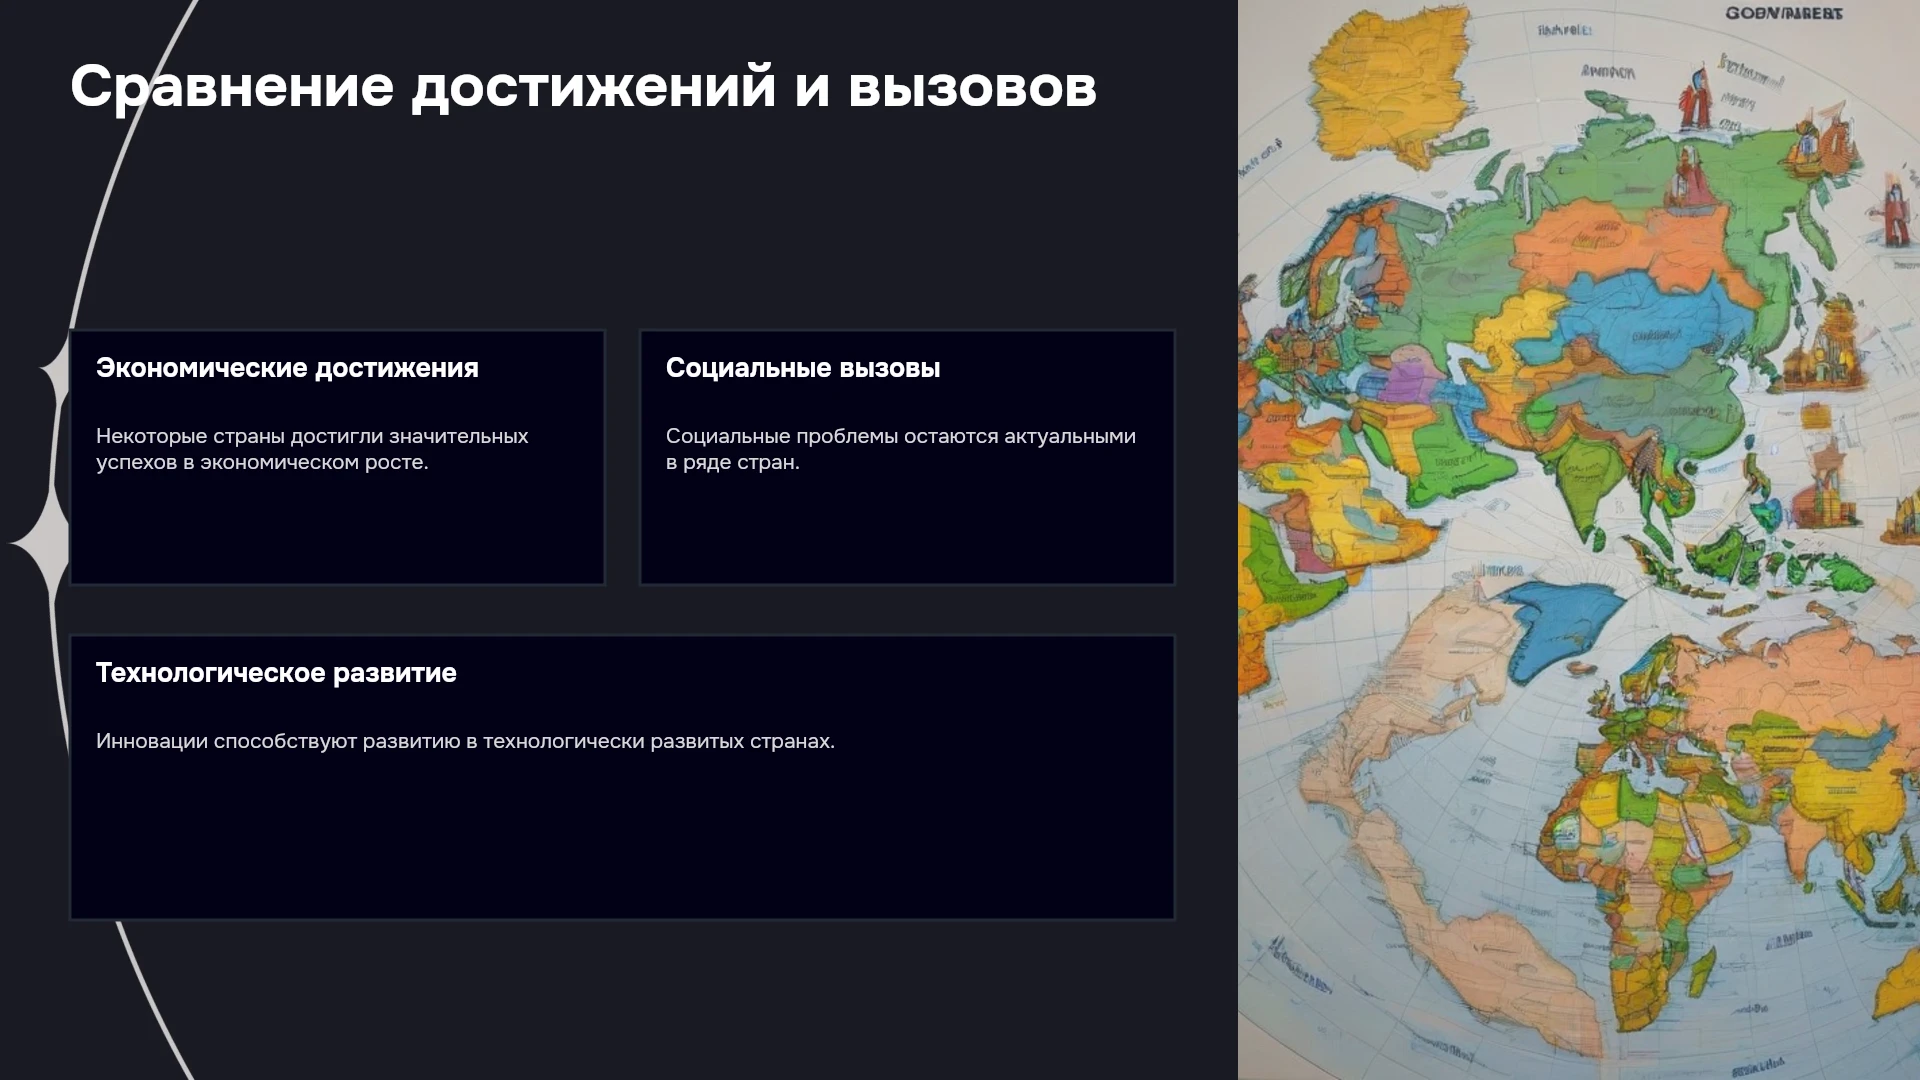This screenshot has height=1080, width=1920.
Task: Click the "GOBN" label atop the map
Action: pyautogui.click(x=1783, y=13)
